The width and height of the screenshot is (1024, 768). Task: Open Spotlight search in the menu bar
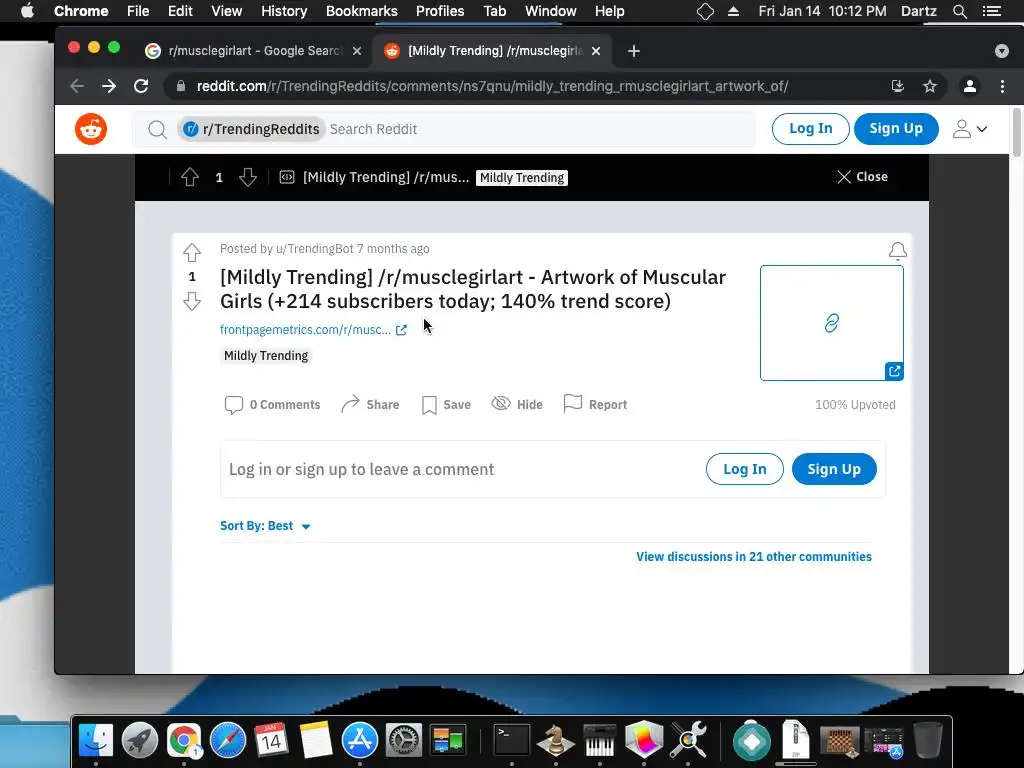(x=960, y=11)
